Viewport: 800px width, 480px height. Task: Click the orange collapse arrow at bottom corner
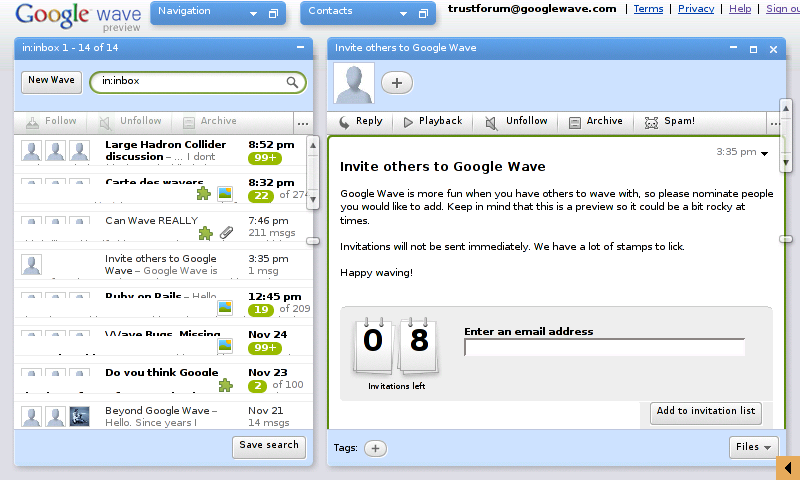[x=787, y=468]
